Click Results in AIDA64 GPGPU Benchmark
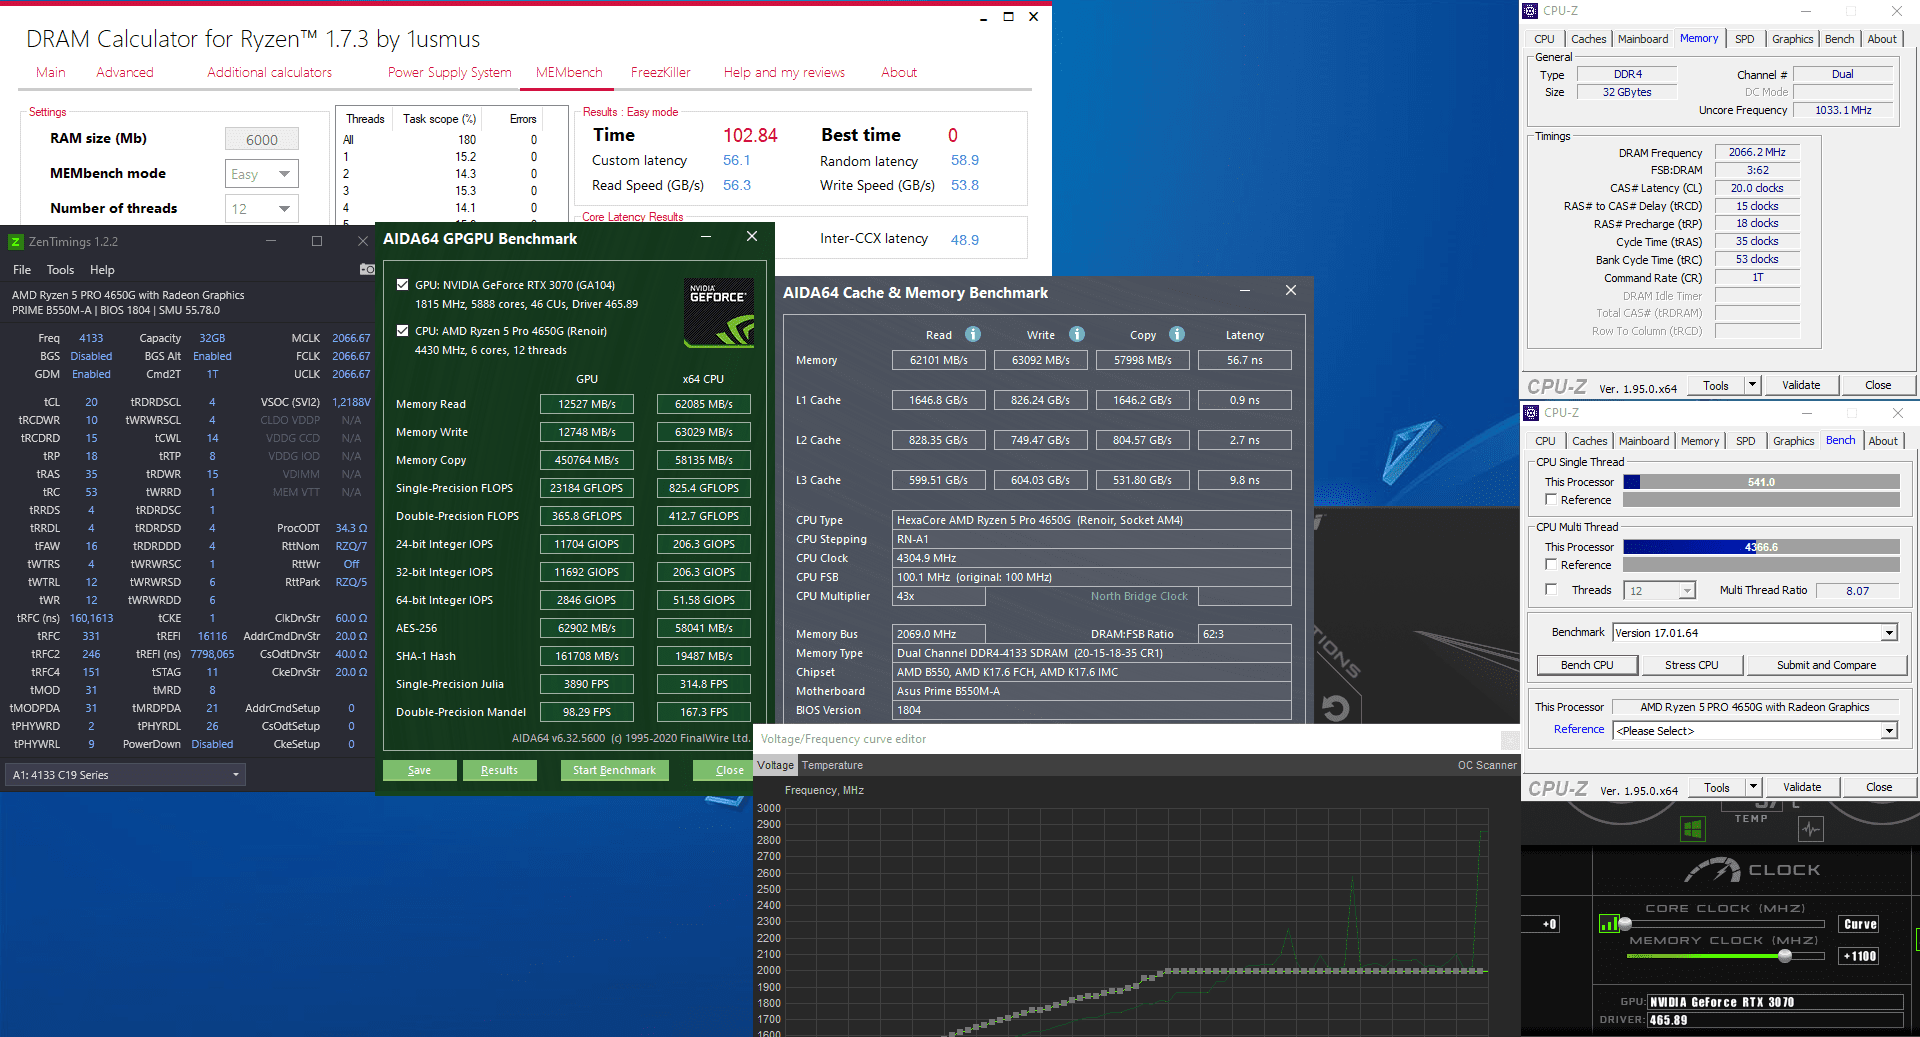This screenshot has height=1037, width=1920. click(x=499, y=770)
